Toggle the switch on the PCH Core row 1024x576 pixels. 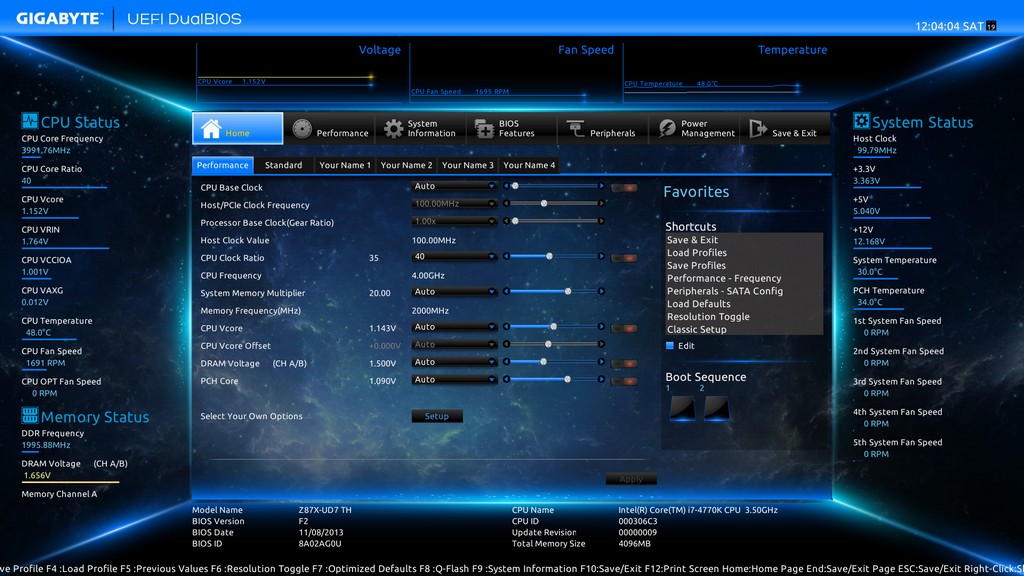pyautogui.click(x=624, y=381)
